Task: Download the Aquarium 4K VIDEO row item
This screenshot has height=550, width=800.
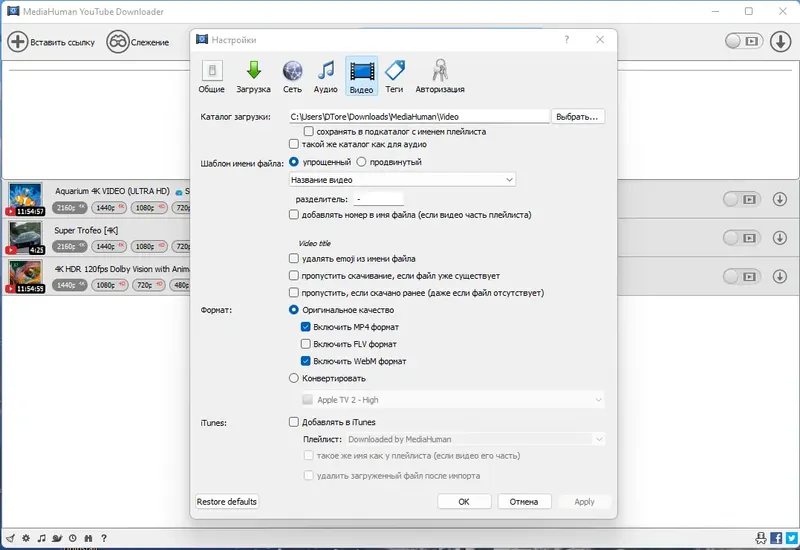Action: pos(780,199)
